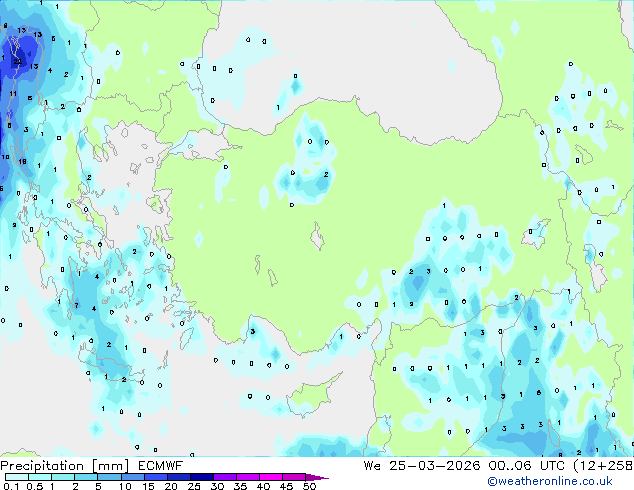
Task: Click the '7' precipitation value near Greece
Action: [x=76, y=306]
